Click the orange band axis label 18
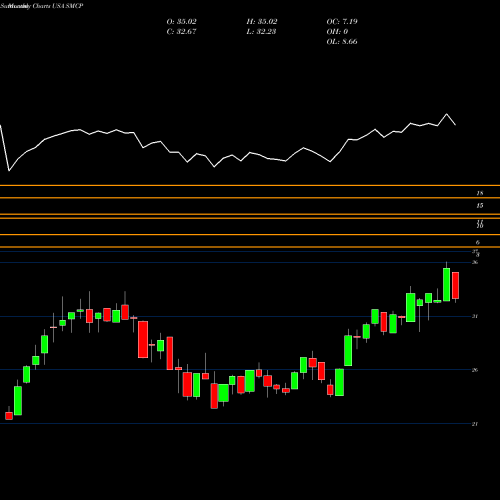 480,193
